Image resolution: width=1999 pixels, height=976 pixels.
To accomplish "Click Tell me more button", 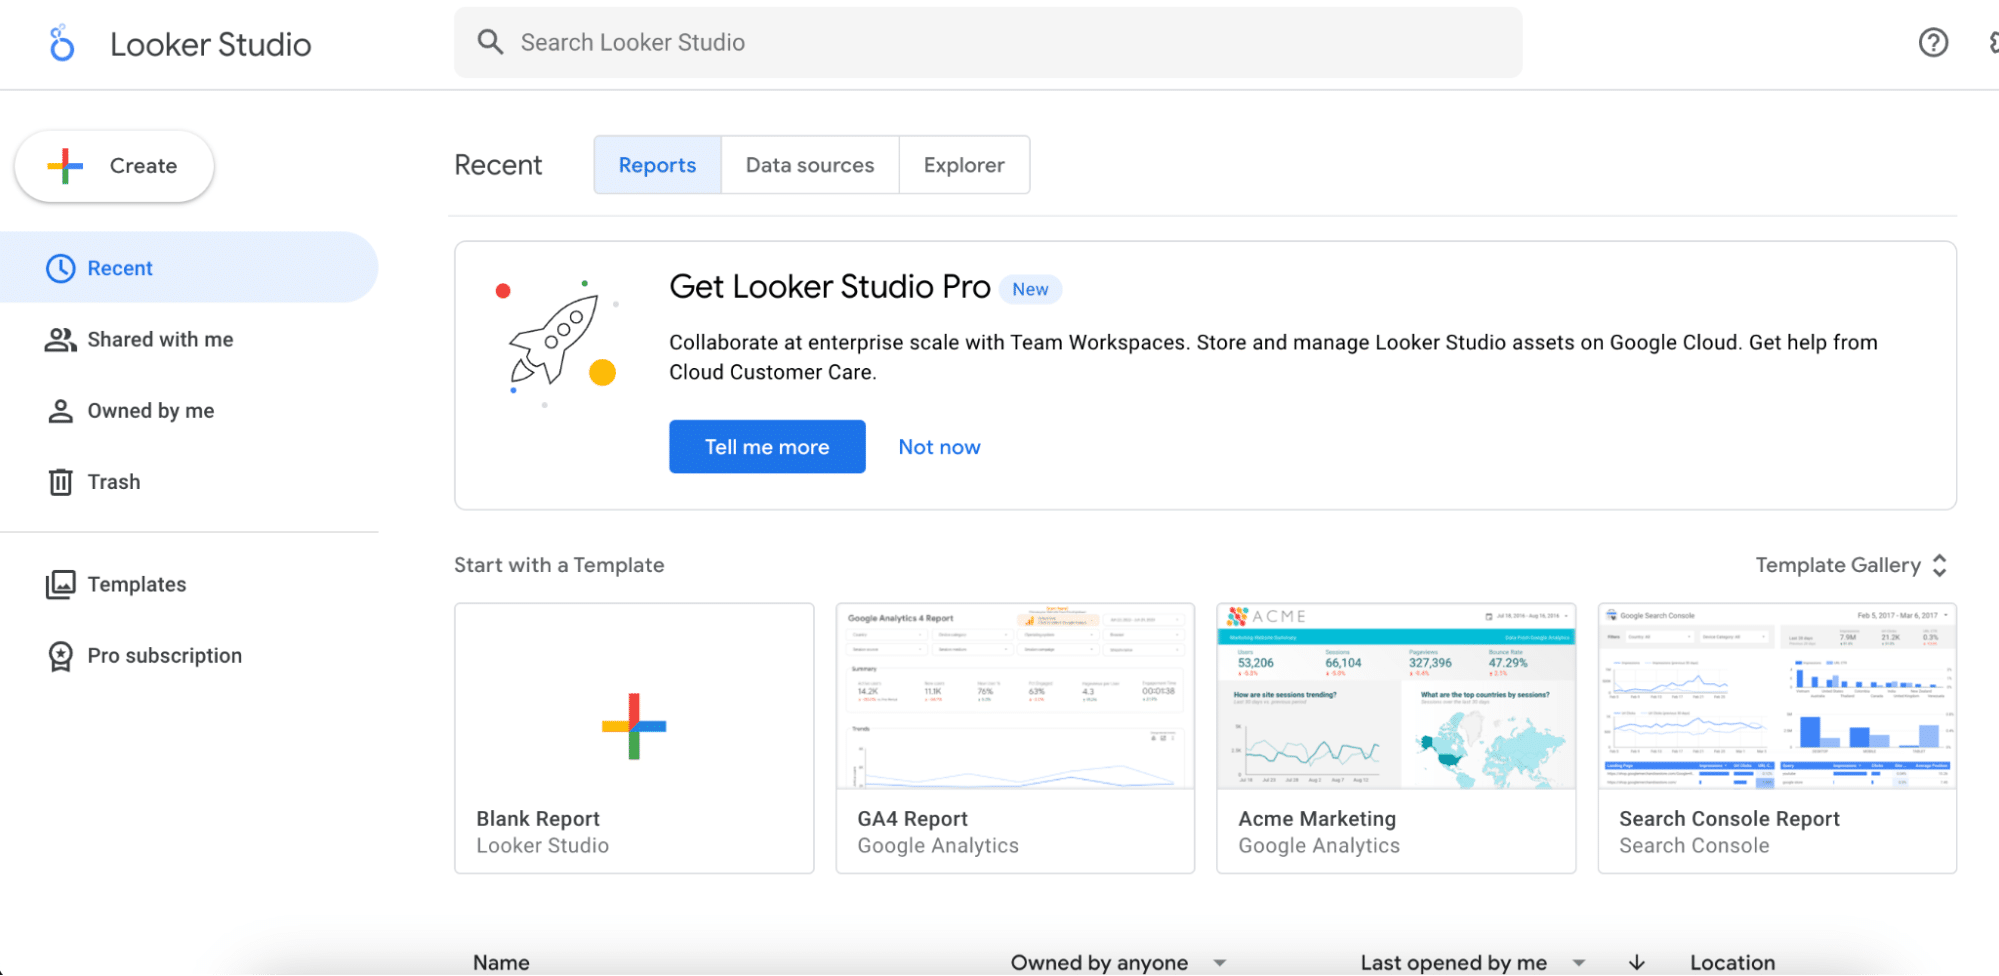I will tap(767, 447).
